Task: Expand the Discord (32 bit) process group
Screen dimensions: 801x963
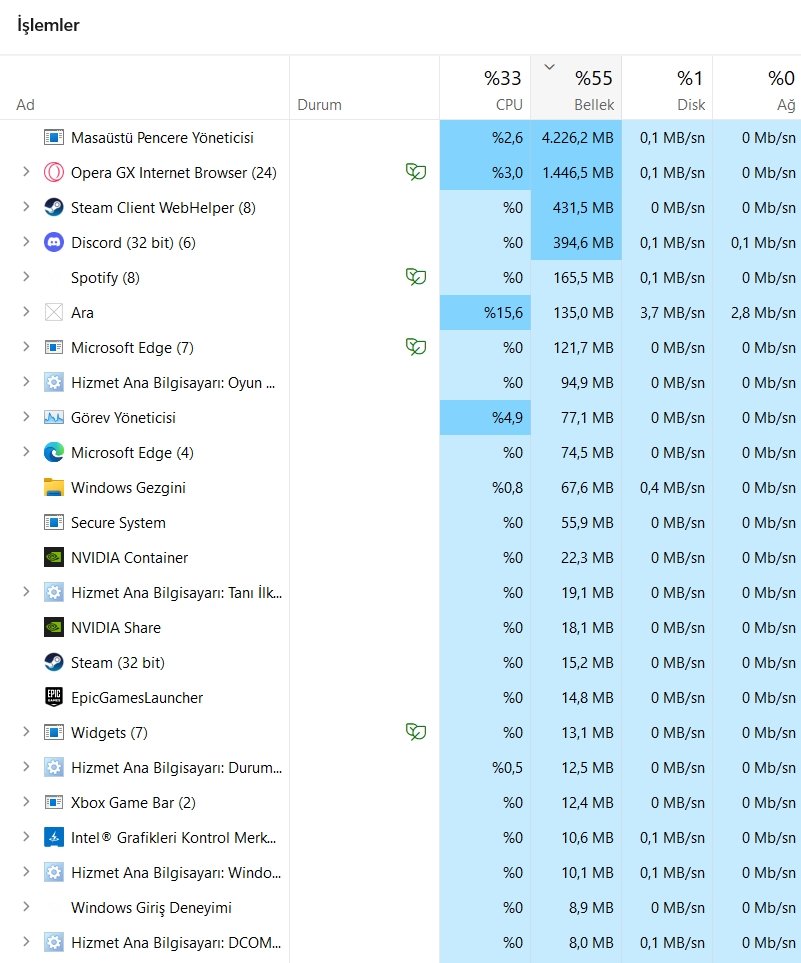Action: point(26,243)
